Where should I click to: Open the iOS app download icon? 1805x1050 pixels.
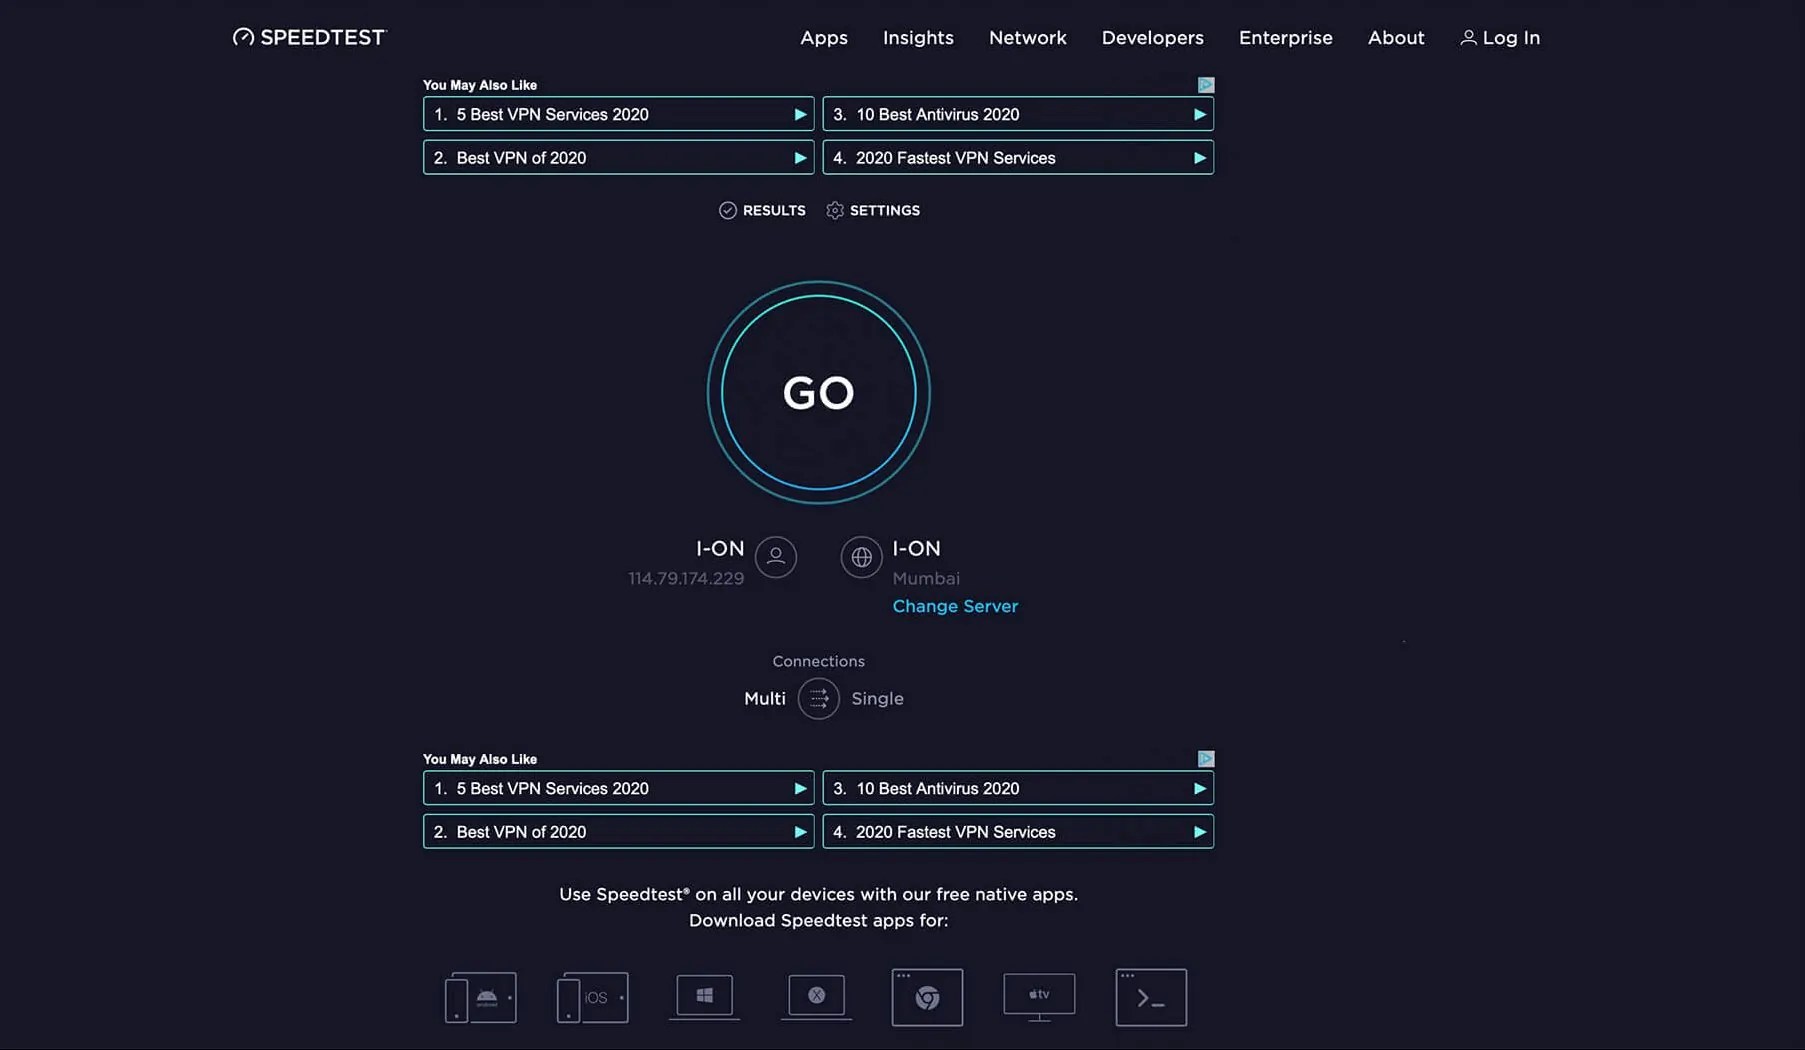pos(593,997)
